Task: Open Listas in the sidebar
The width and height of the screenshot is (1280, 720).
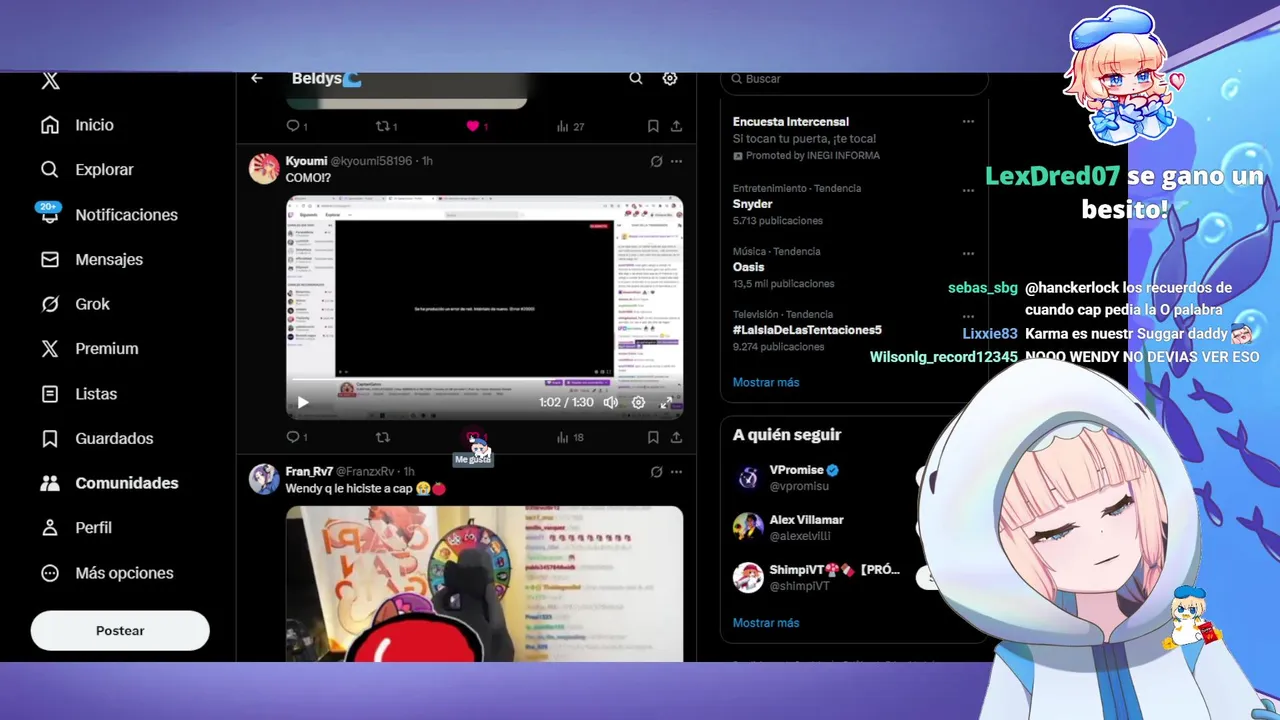Action: (79, 394)
